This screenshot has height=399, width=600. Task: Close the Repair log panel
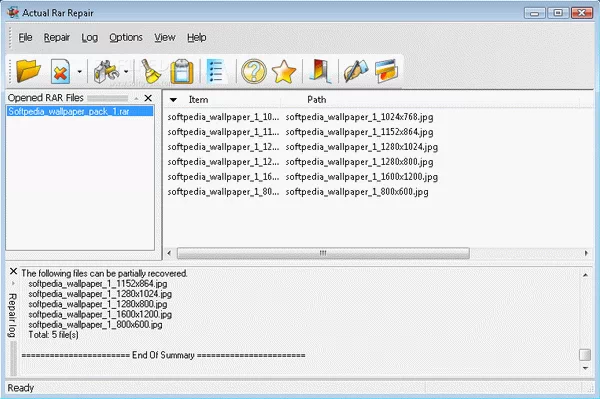[x=13, y=271]
